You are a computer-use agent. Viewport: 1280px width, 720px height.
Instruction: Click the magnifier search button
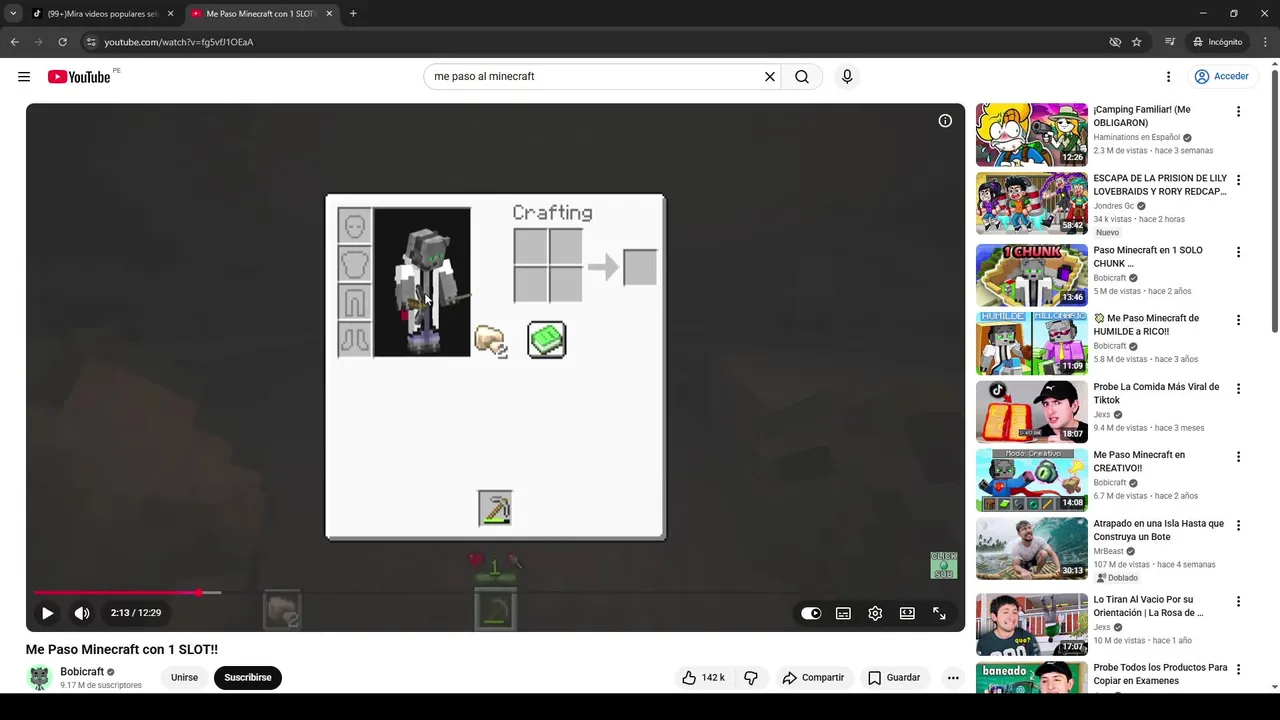pyautogui.click(x=802, y=77)
